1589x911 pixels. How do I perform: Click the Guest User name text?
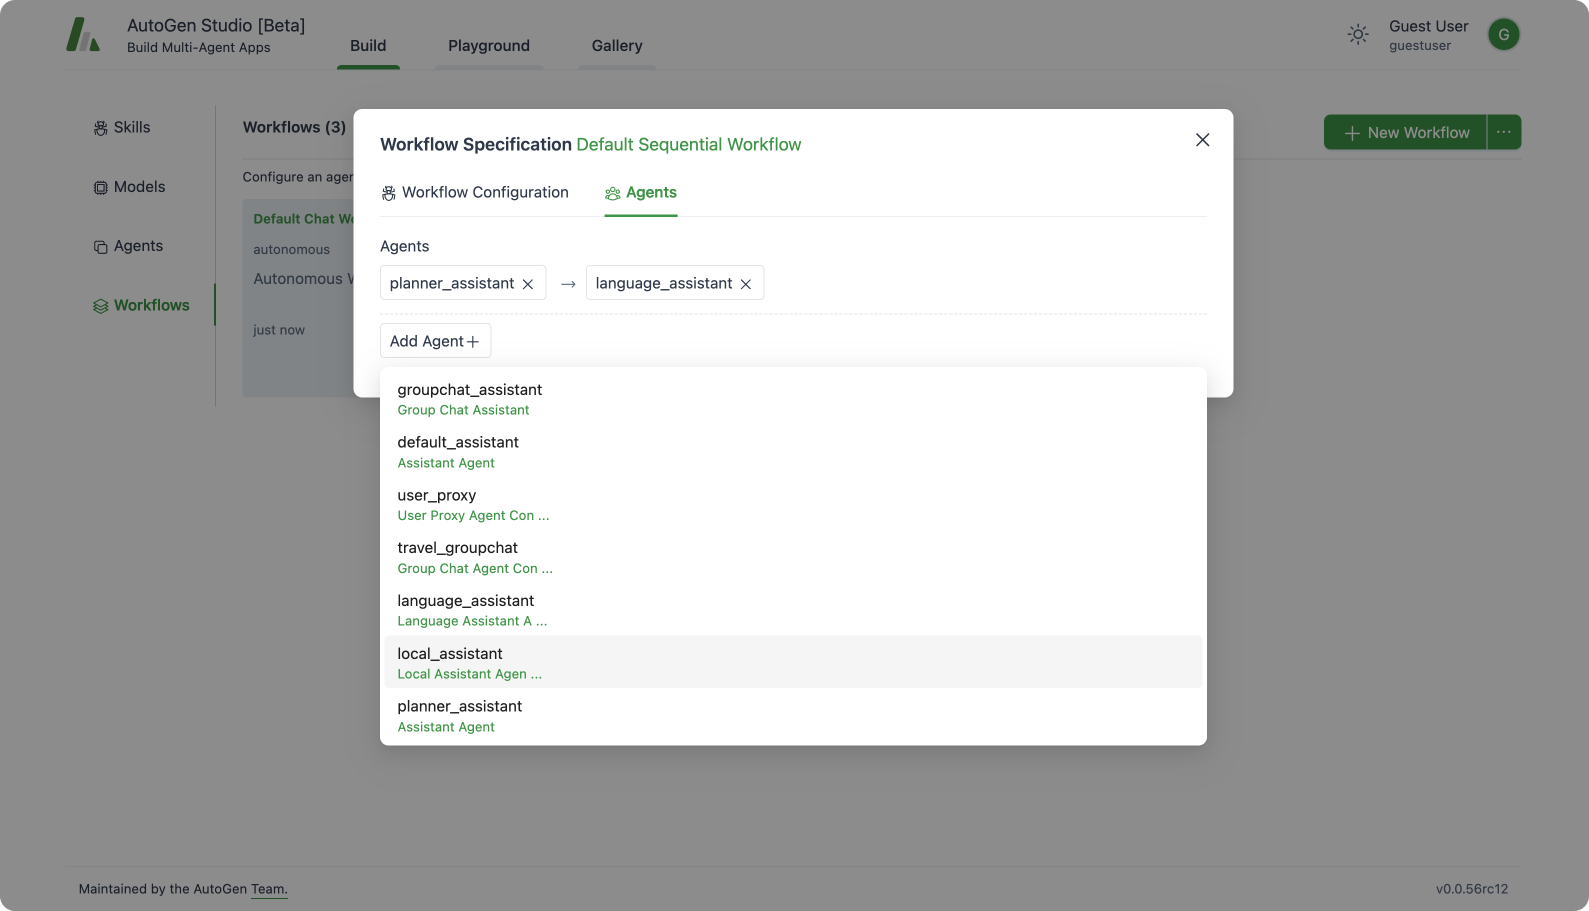1428,26
